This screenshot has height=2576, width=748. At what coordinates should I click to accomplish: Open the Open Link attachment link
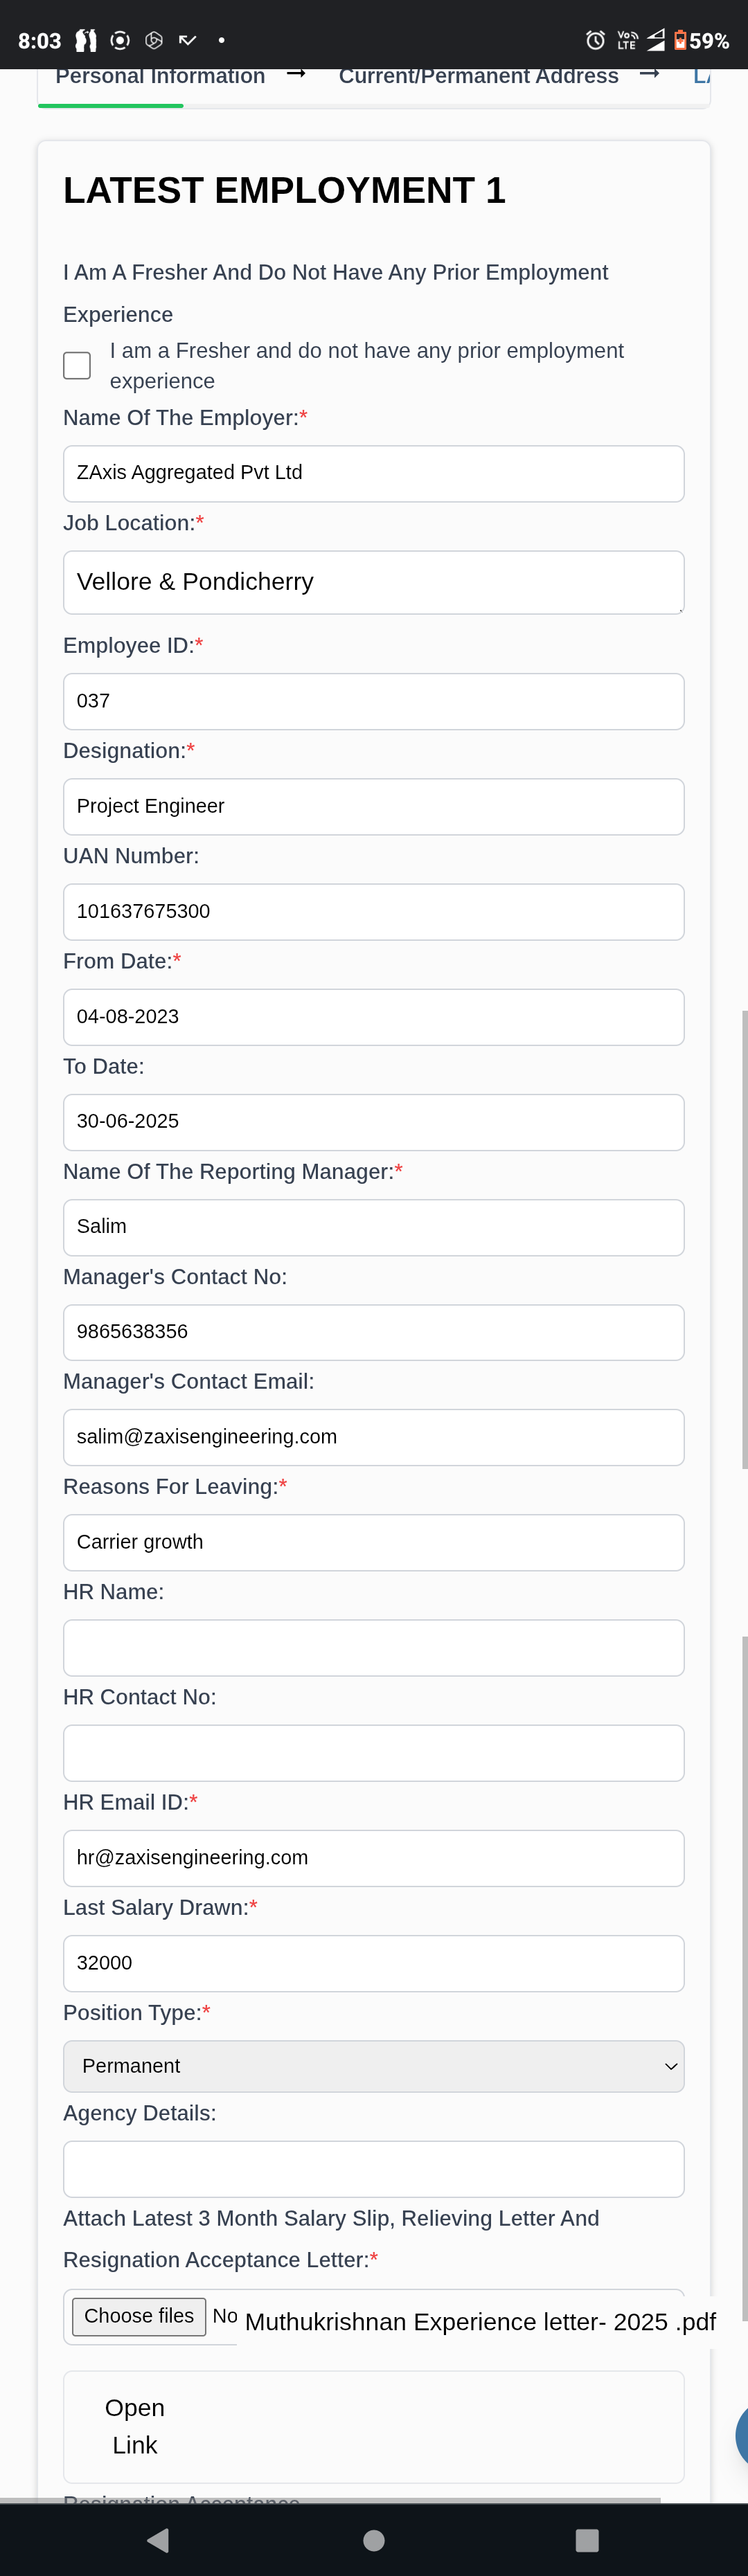(135, 2426)
